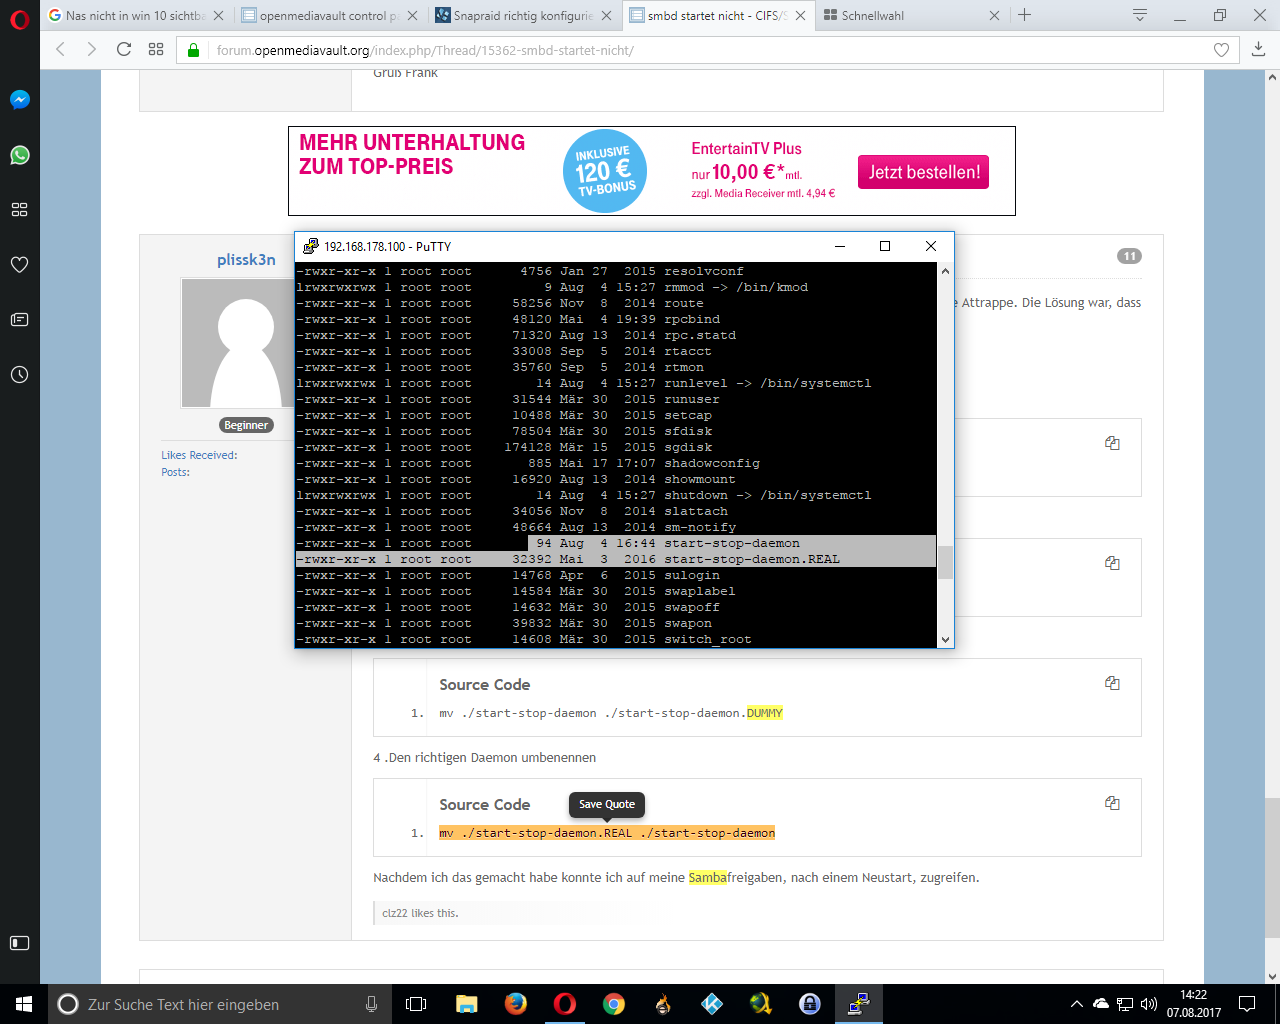Click 'start-stop-daemon.REAL' line in PuTTY

tap(616, 559)
